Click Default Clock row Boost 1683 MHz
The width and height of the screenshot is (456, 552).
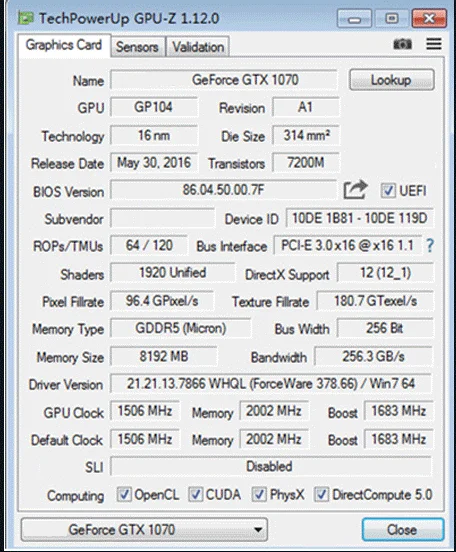point(399,439)
